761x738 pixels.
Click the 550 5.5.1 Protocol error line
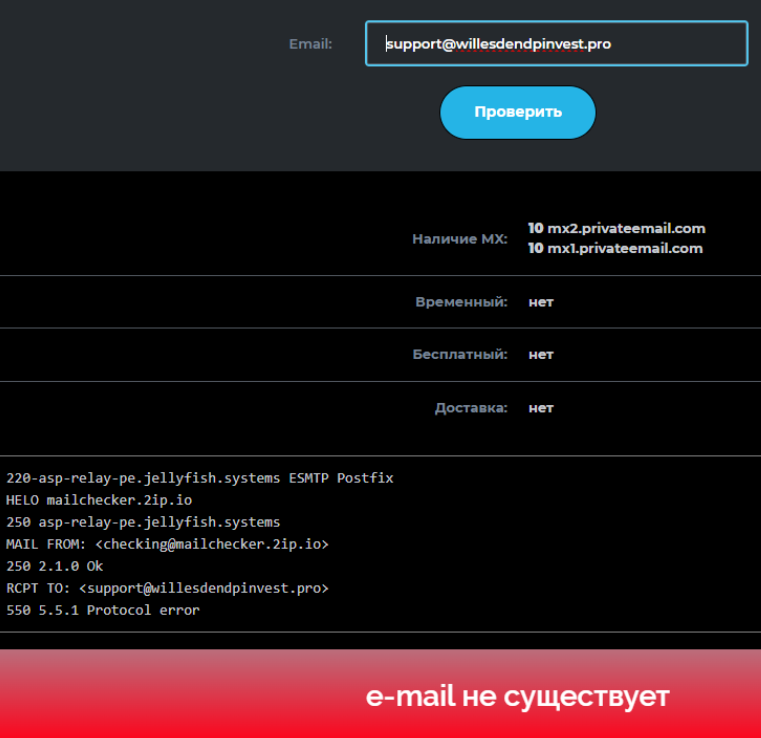103,610
